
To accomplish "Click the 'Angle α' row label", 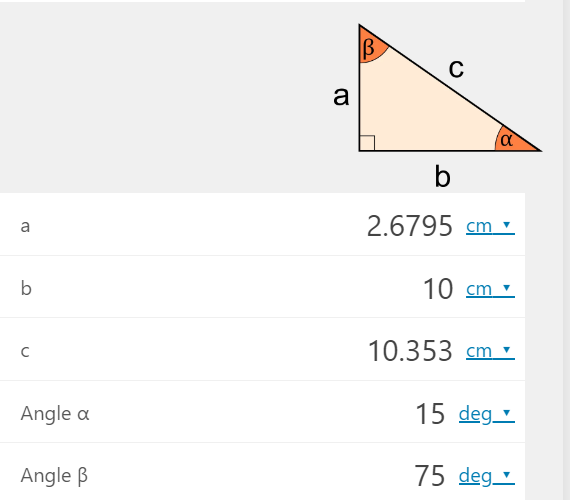I will 55,414.
